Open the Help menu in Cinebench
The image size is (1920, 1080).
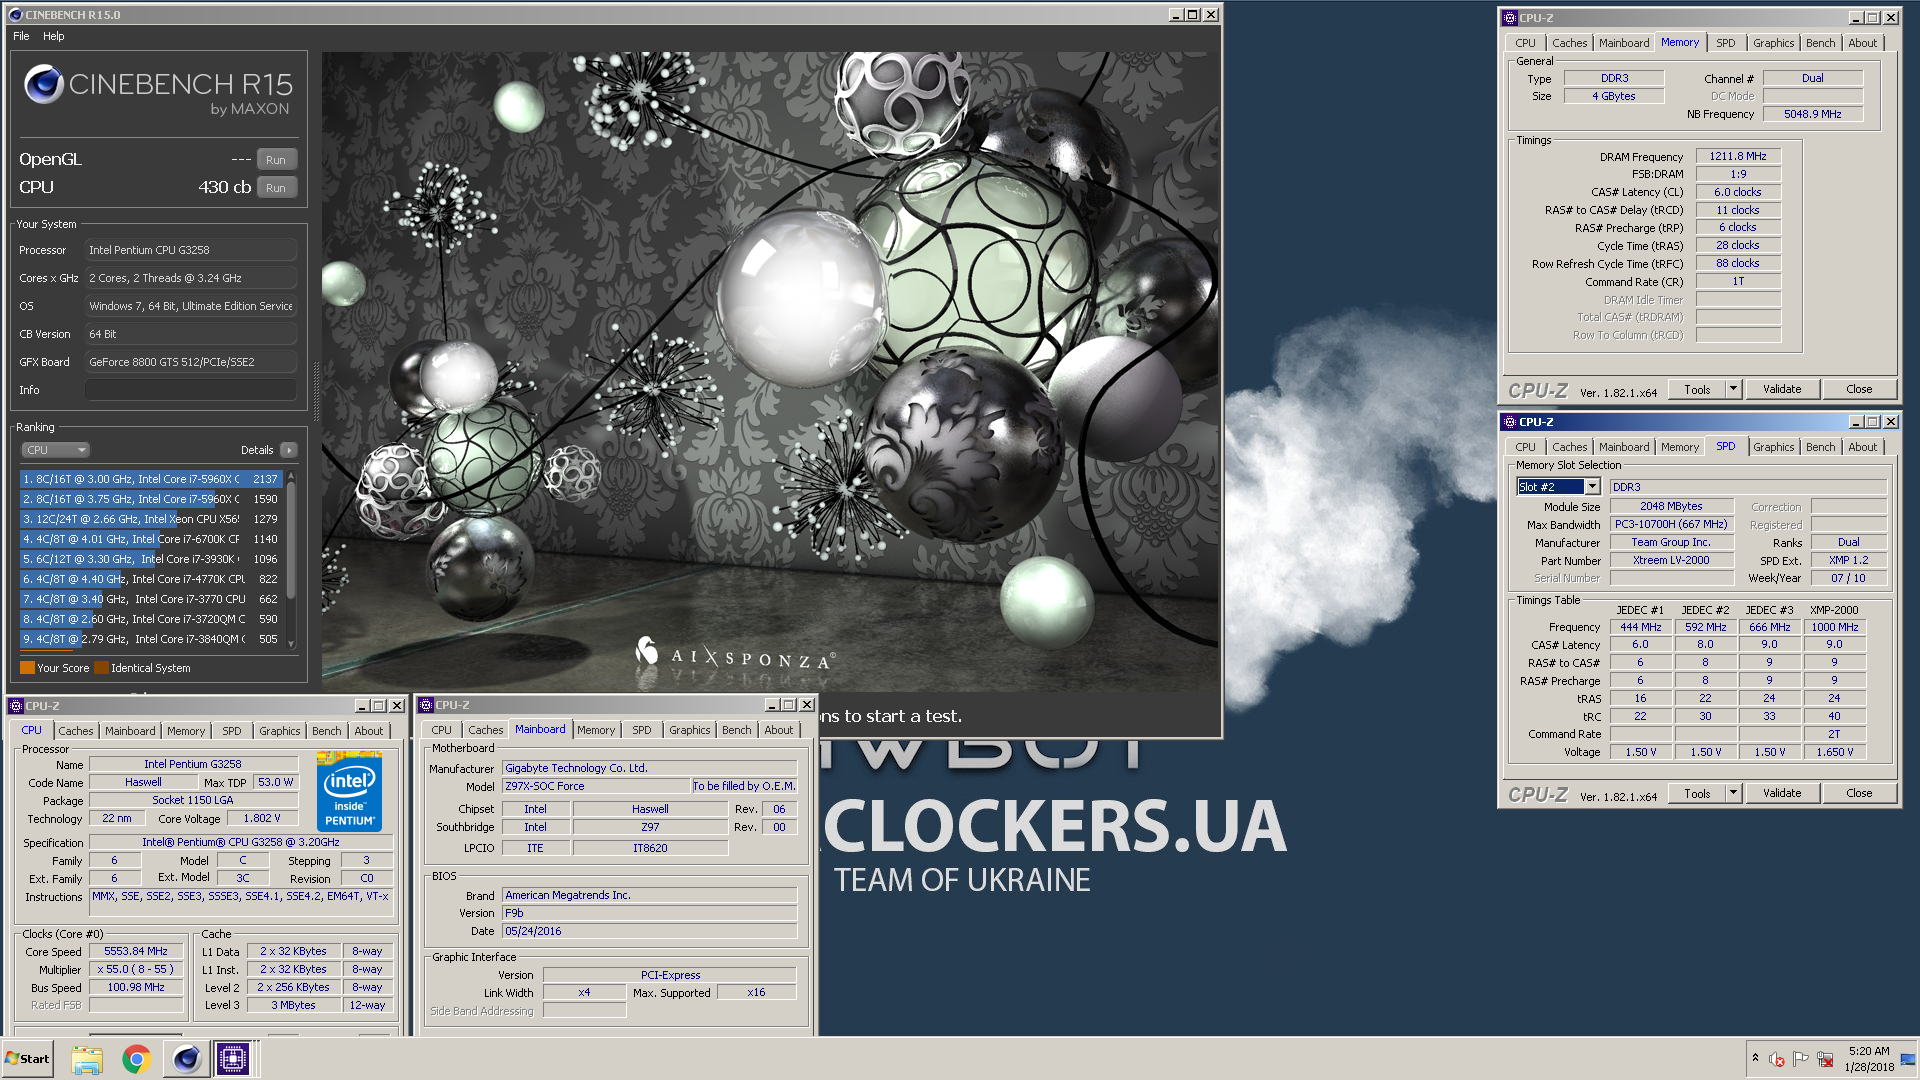[54, 36]
